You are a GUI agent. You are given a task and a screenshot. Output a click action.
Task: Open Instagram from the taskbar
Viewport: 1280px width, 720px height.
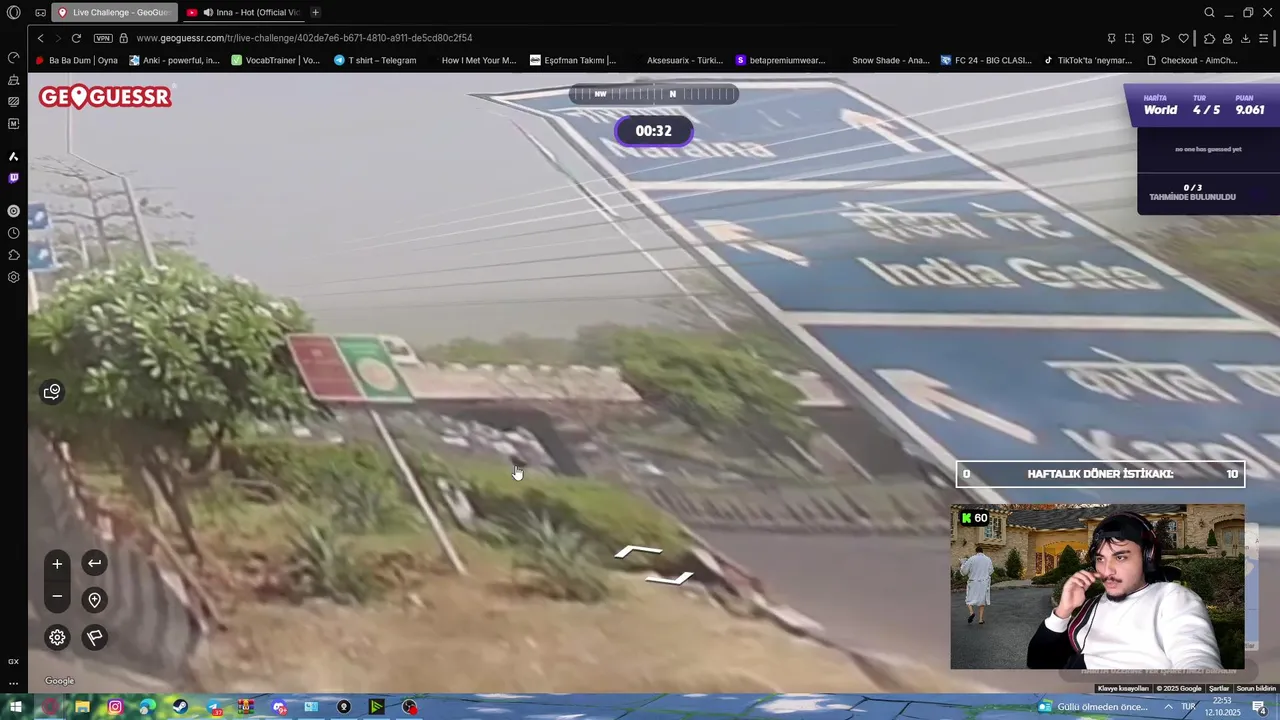115,707
